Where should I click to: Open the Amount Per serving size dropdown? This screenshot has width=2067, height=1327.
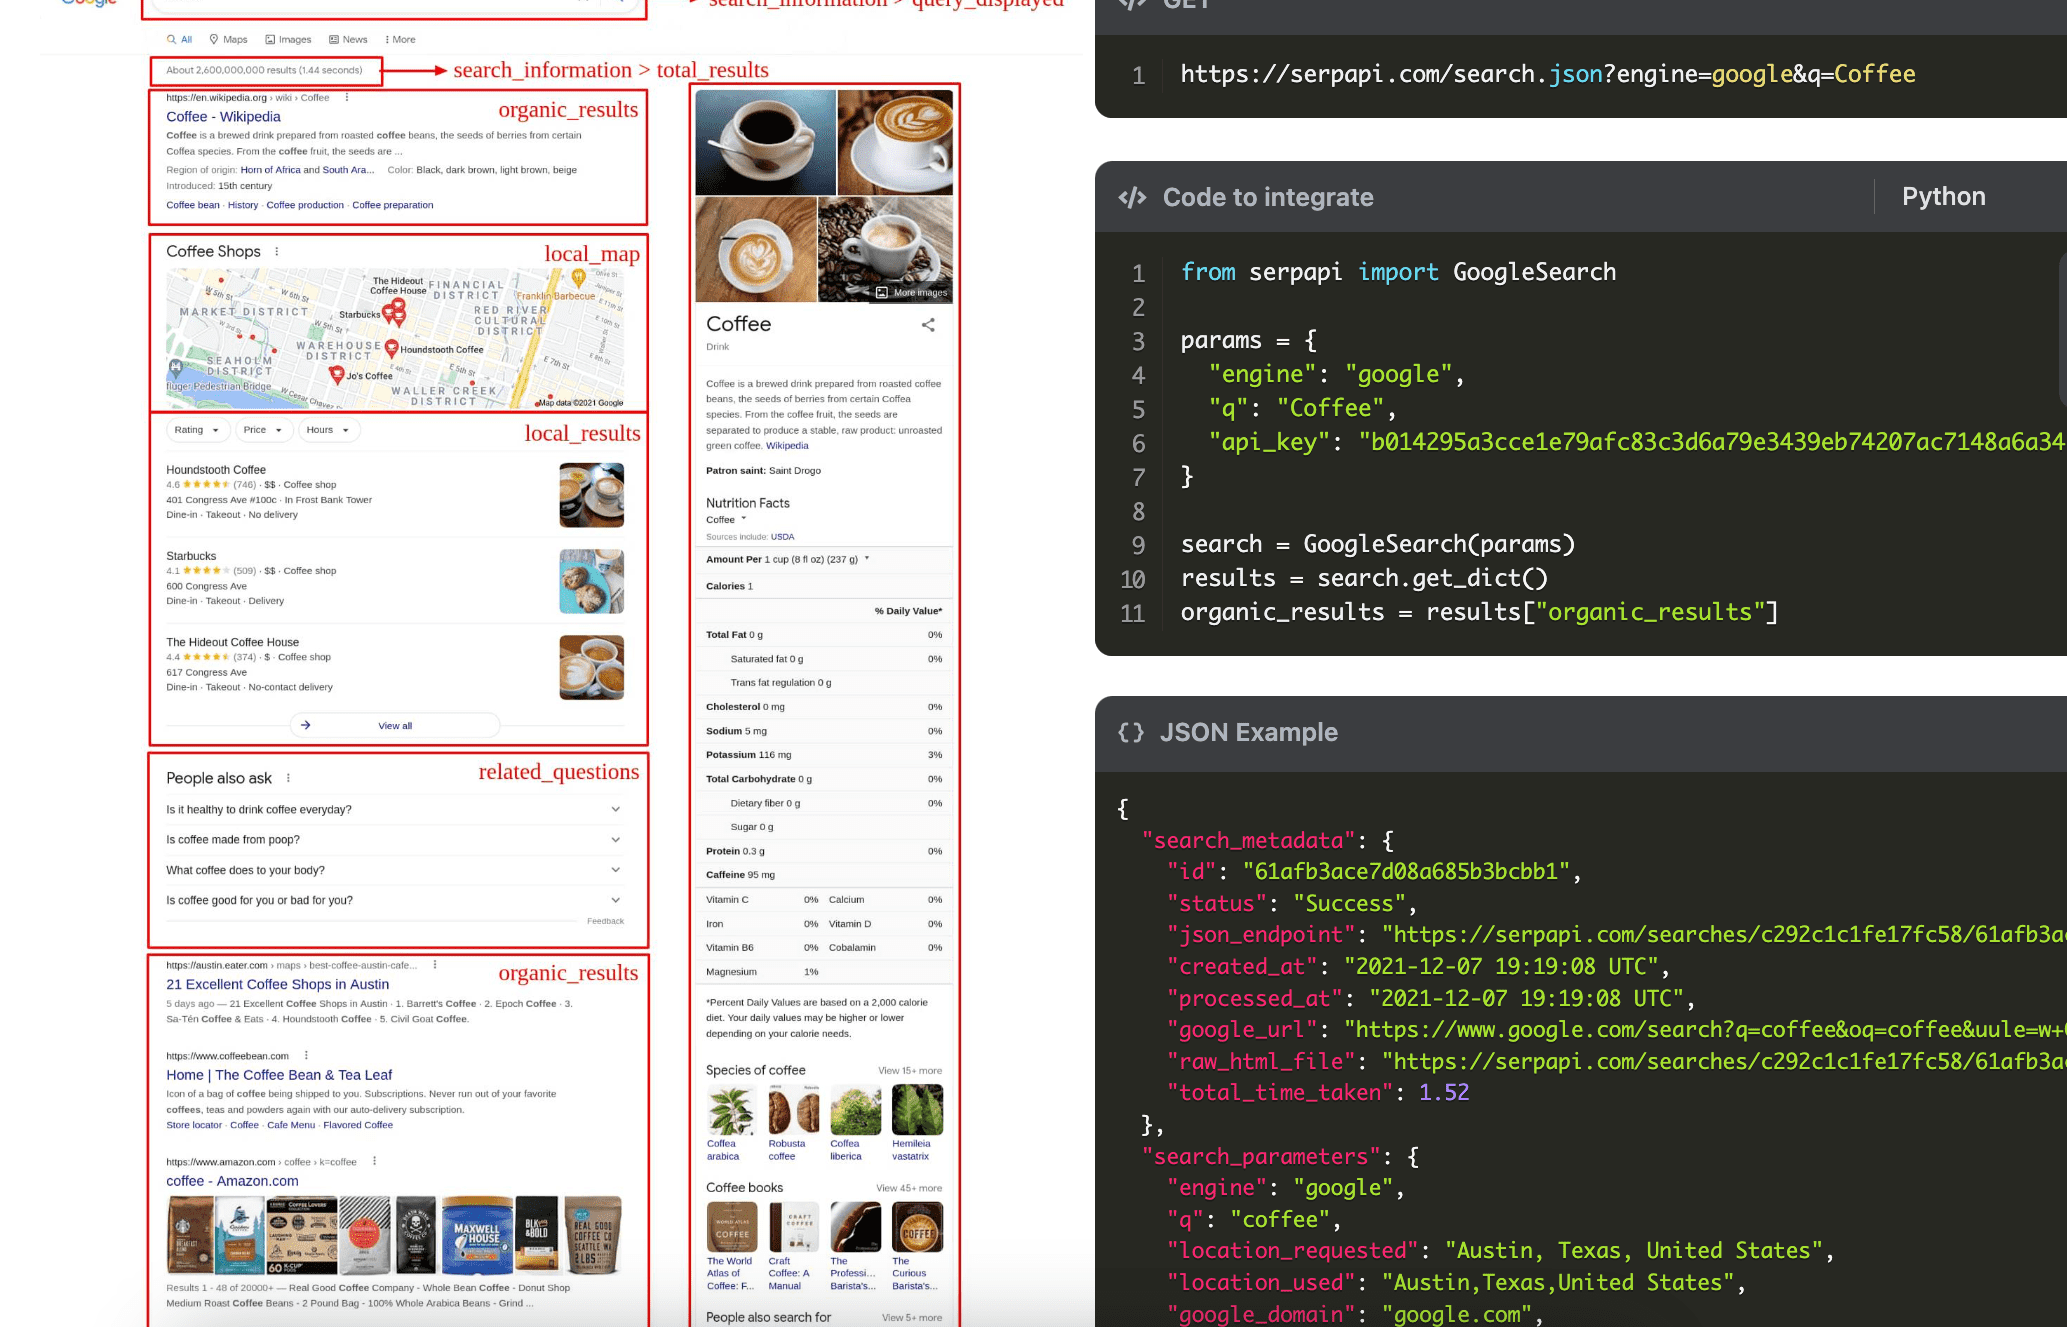pos(788,560)
